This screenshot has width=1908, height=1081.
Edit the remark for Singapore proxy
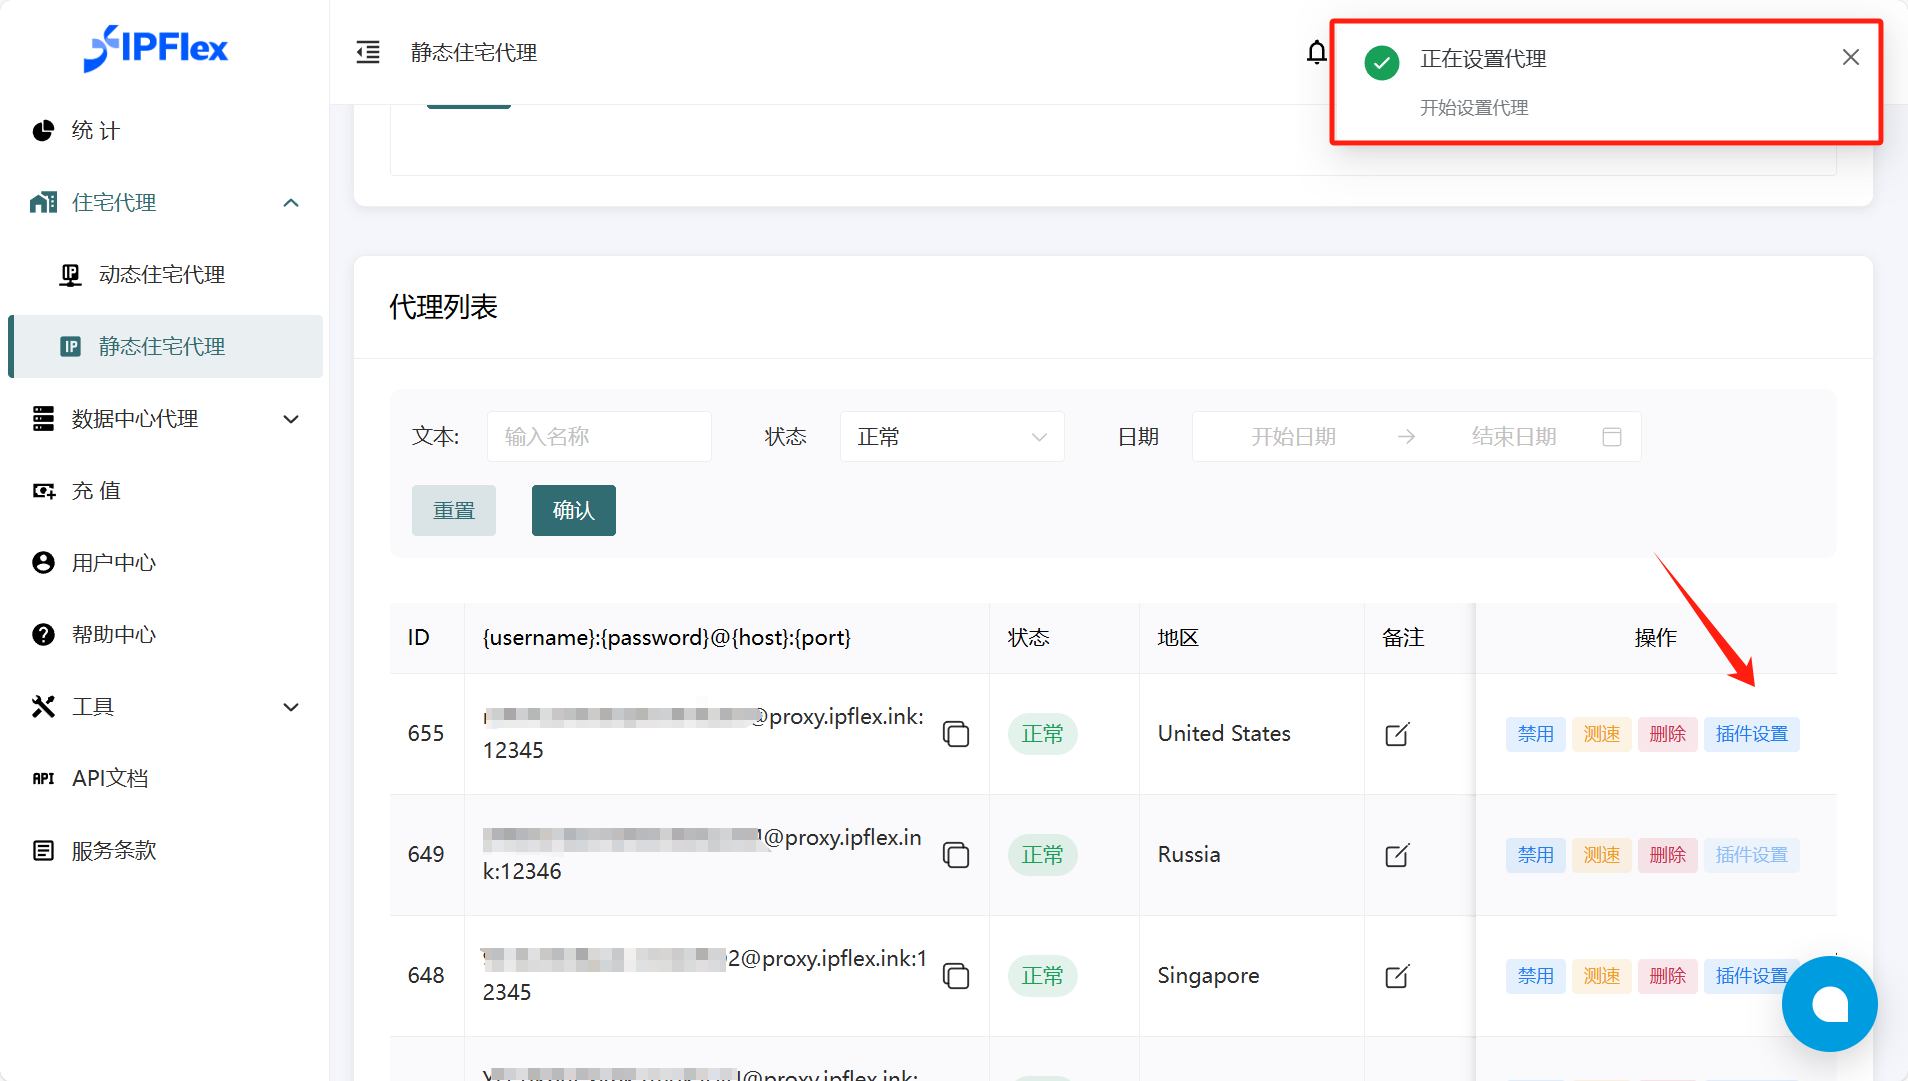tap(1397, 976)
